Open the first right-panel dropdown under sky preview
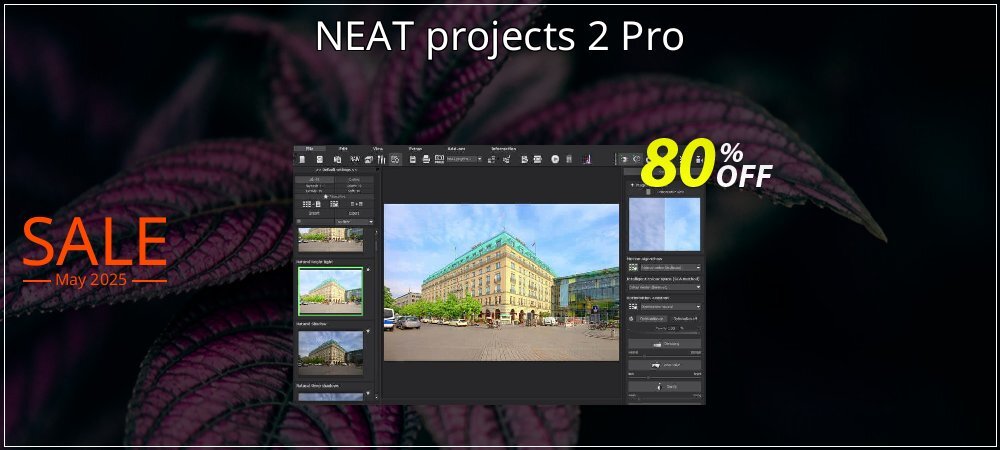This screenshot has height=450, width=1000. (671, 268)
